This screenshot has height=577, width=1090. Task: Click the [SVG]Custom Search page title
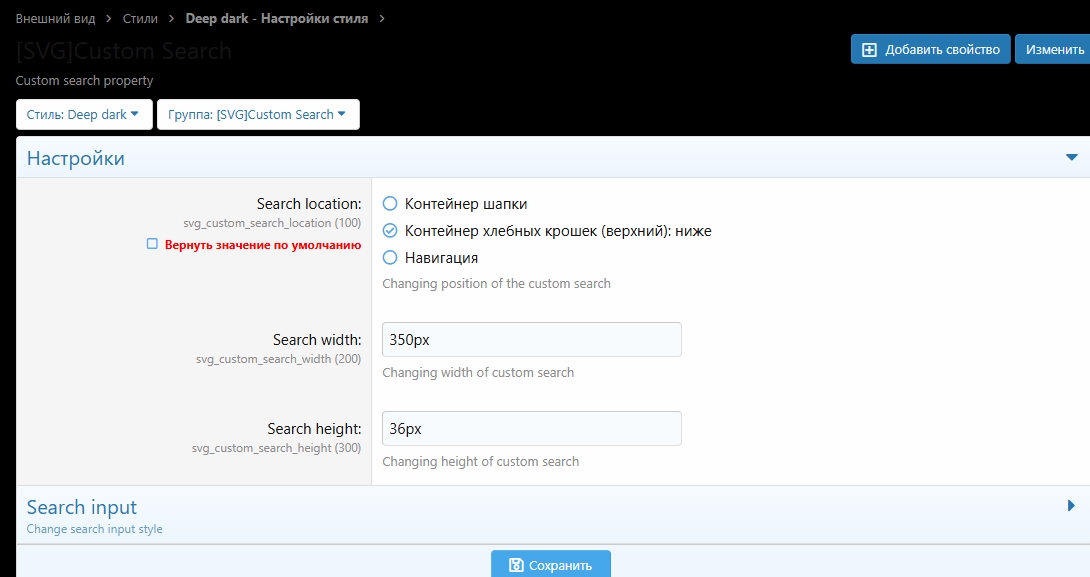[124, 51]
